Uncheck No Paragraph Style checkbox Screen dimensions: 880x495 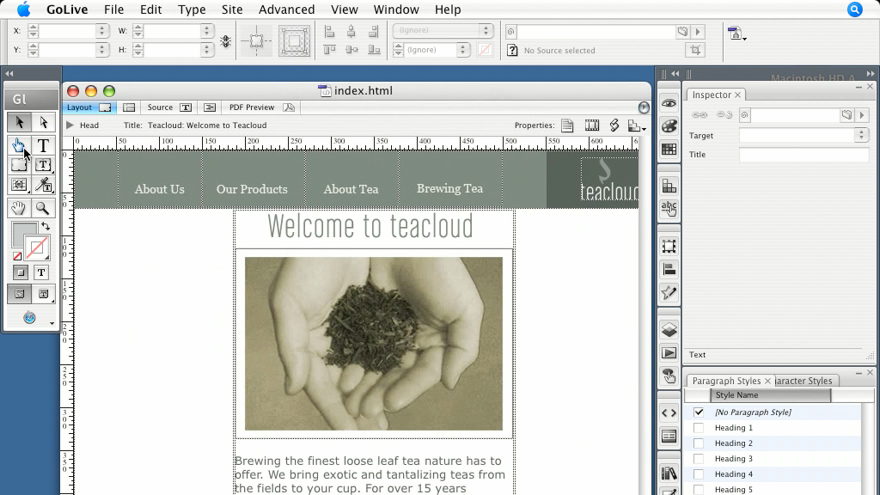tap(698, 412)
